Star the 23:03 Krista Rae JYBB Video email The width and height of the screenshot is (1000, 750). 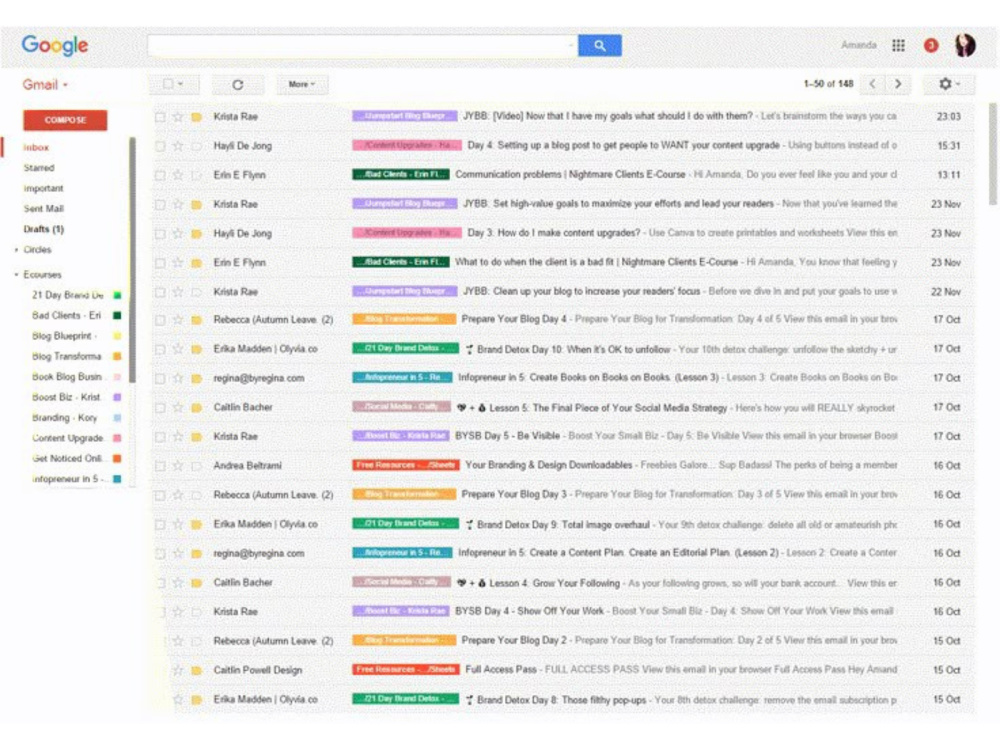pyautogui.click(x=178, y=117)
